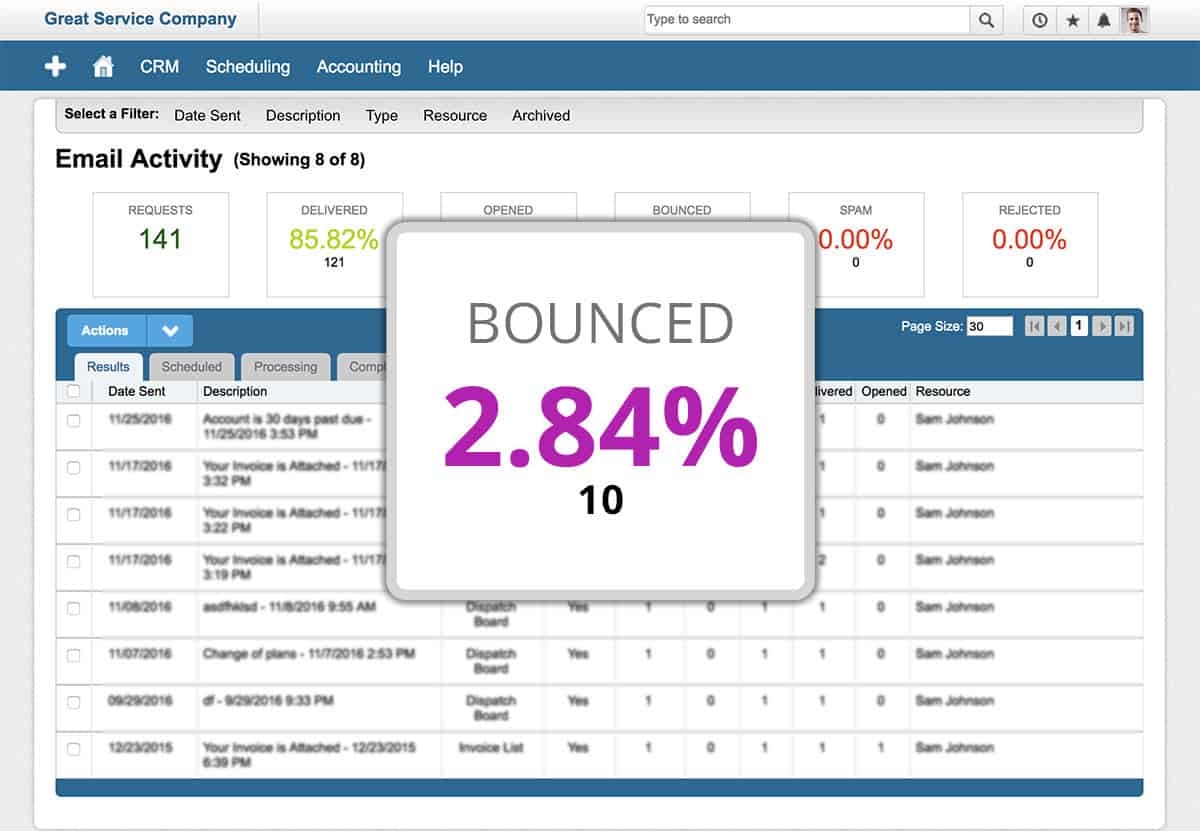This screenshot has width=1200, height=831.
Task: Sort by Resource column header
Action: click(943, 392)
